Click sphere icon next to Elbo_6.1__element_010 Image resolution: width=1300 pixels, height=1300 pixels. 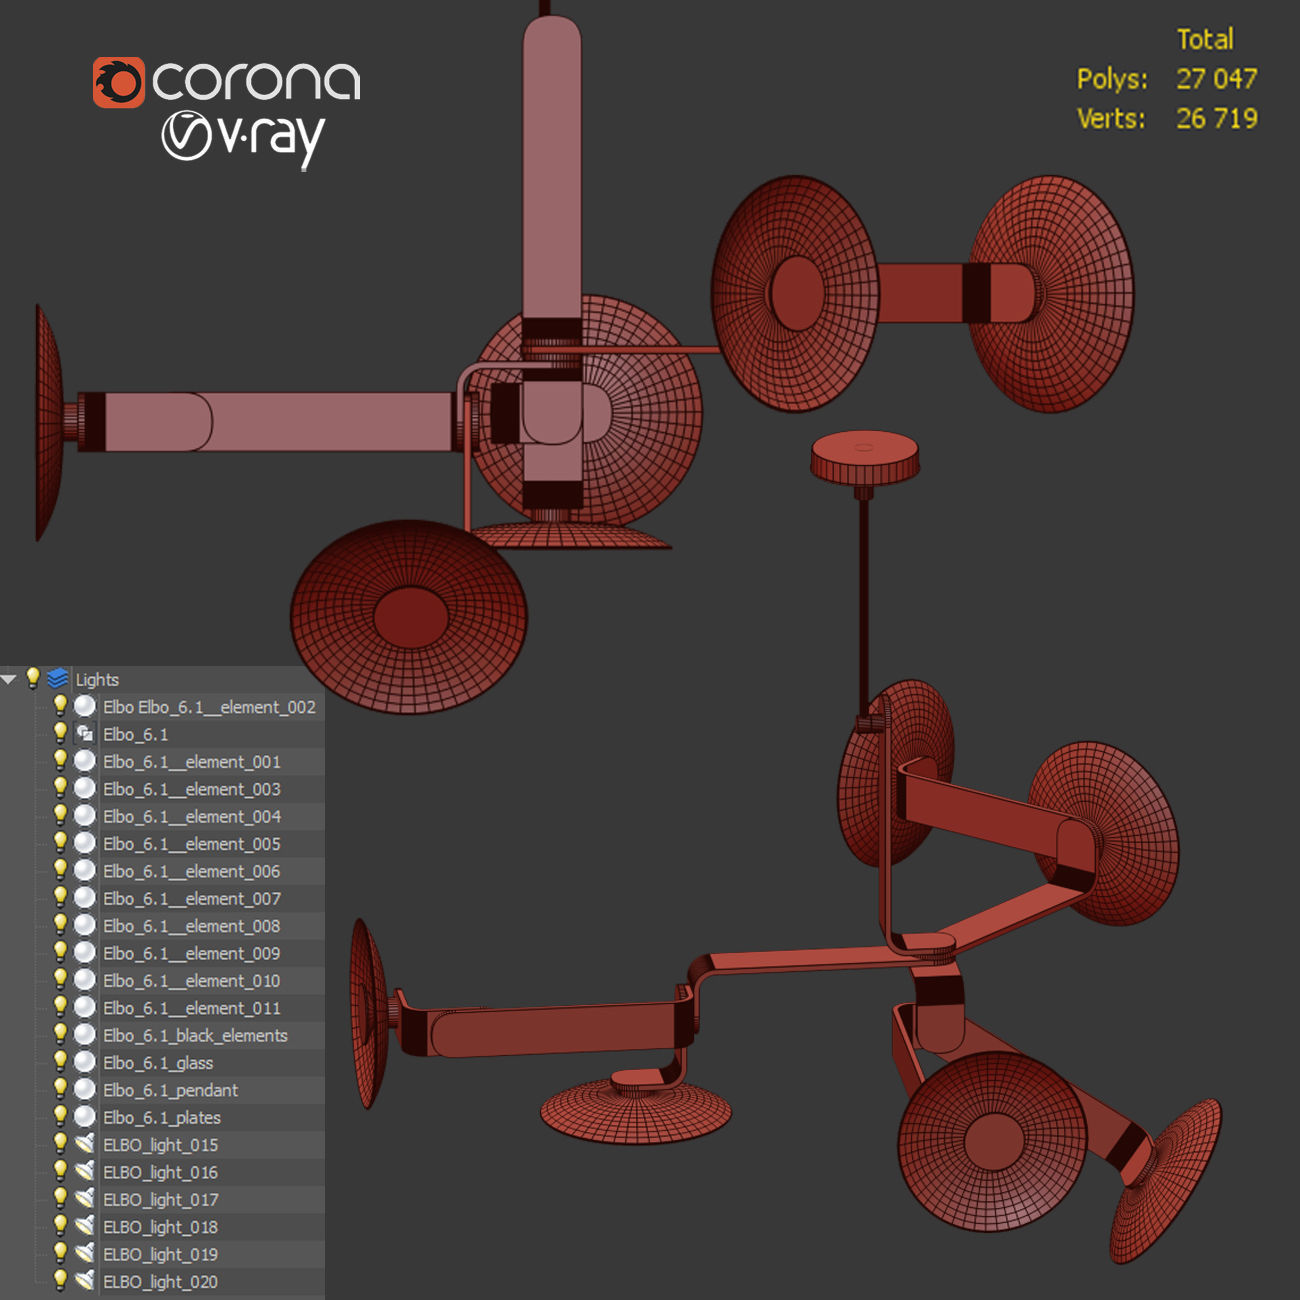85,980
